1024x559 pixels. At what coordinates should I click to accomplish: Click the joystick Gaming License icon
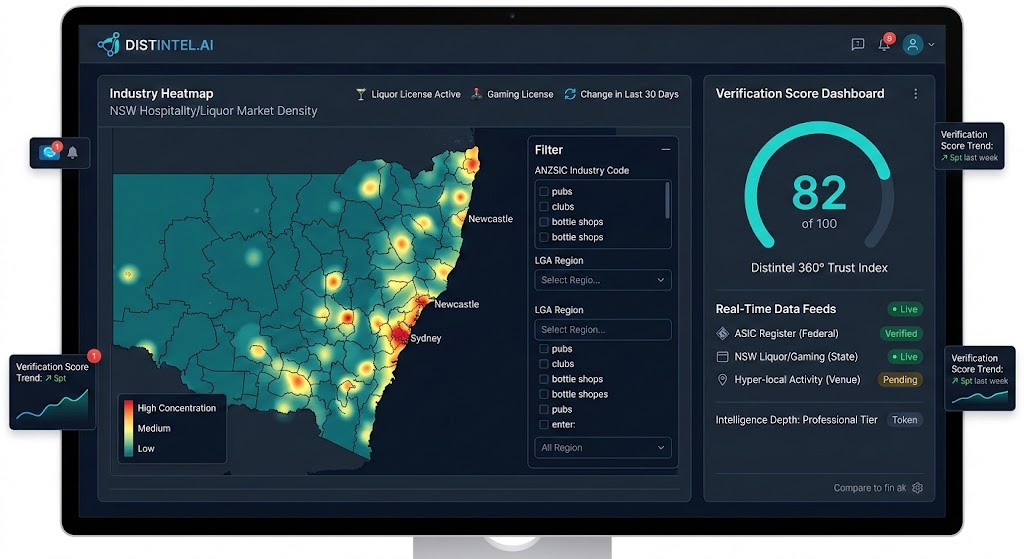point(477,94)
